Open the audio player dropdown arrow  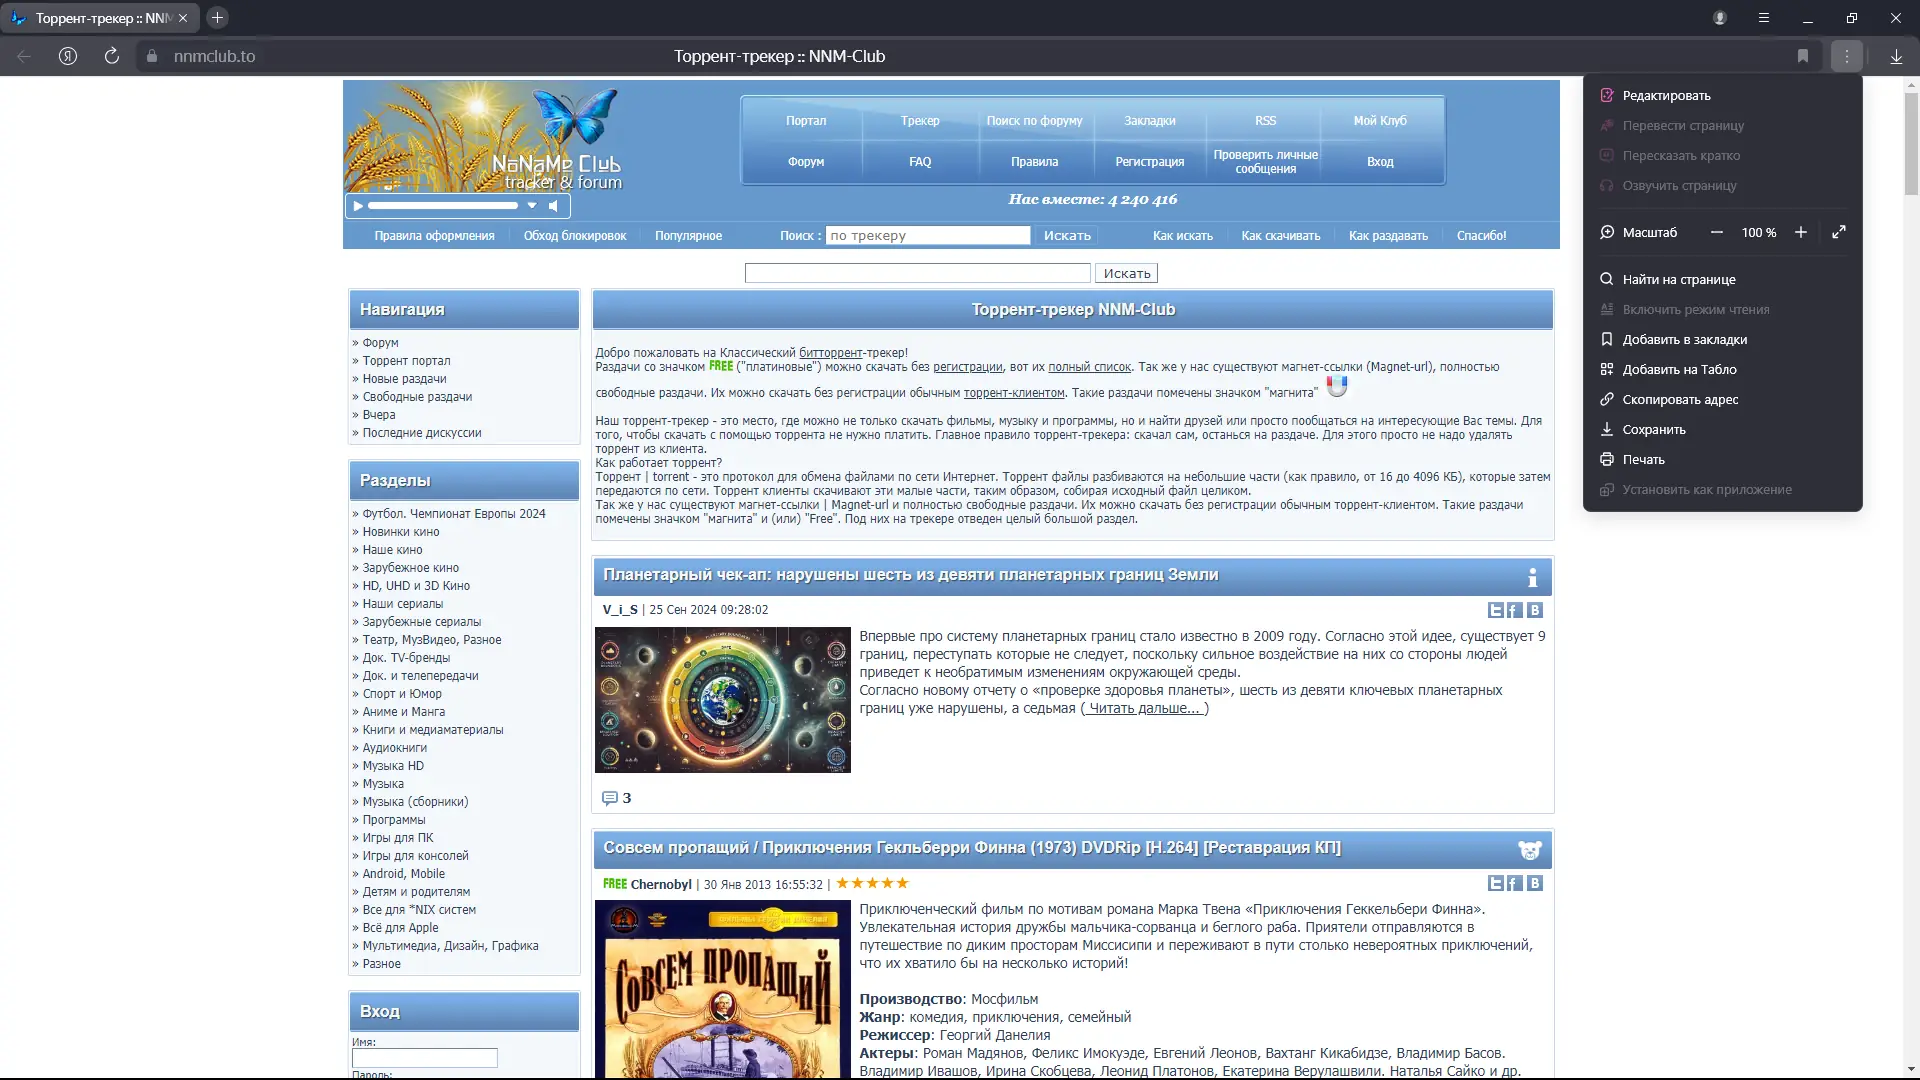tap(532, 206)
